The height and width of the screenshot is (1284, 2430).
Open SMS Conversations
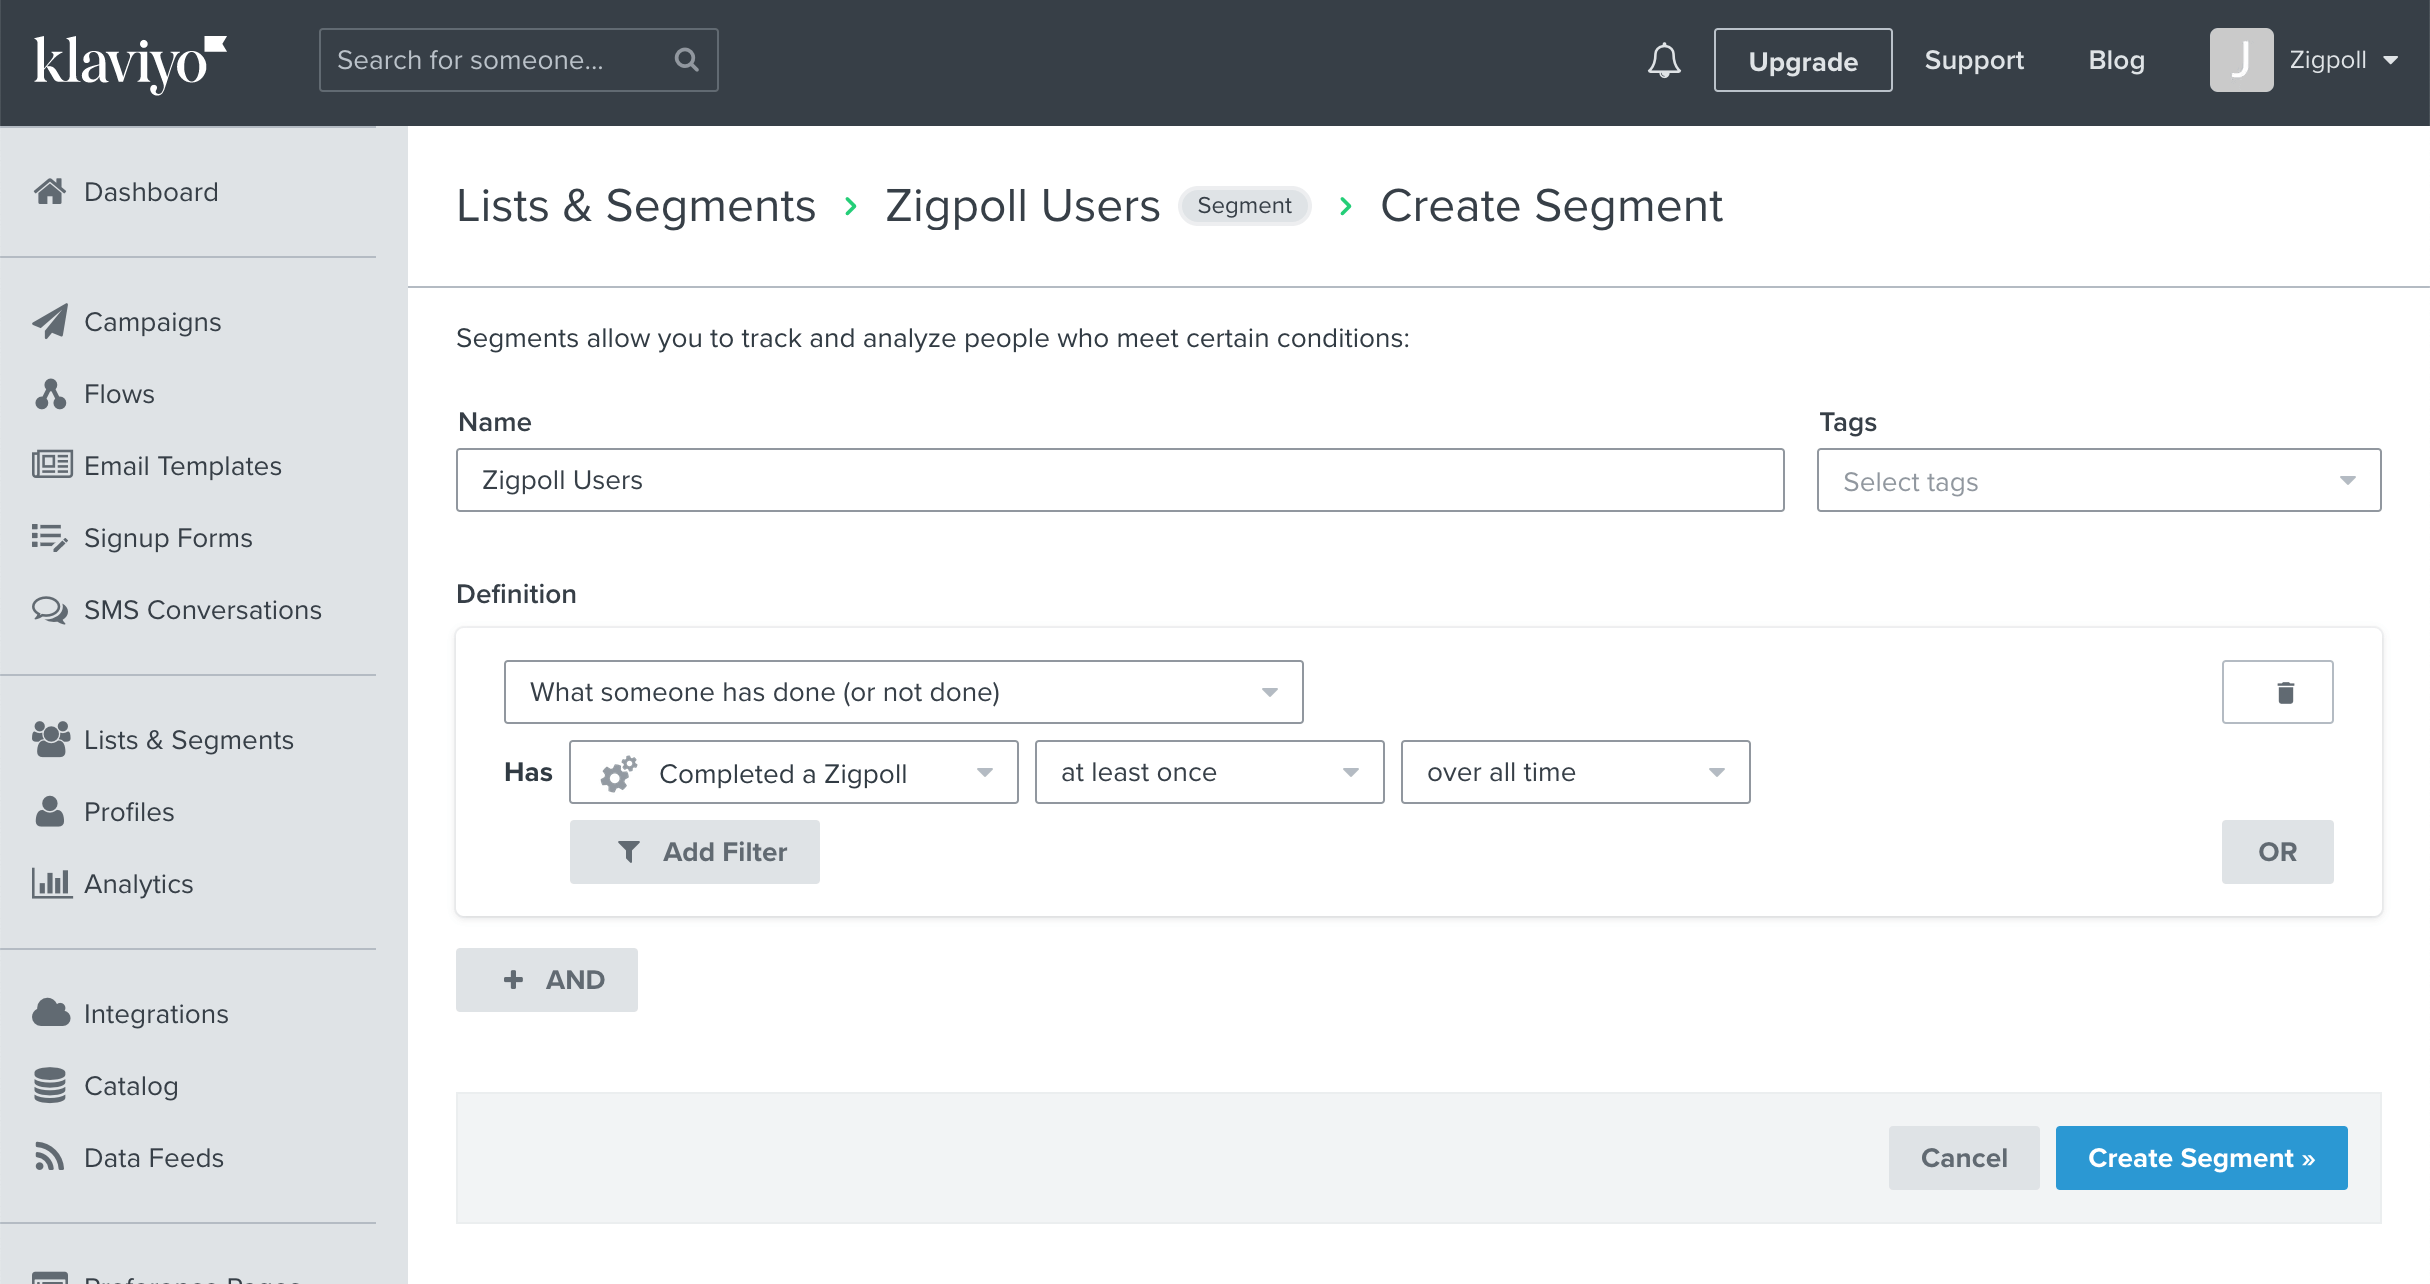click(x=203, y=610)
